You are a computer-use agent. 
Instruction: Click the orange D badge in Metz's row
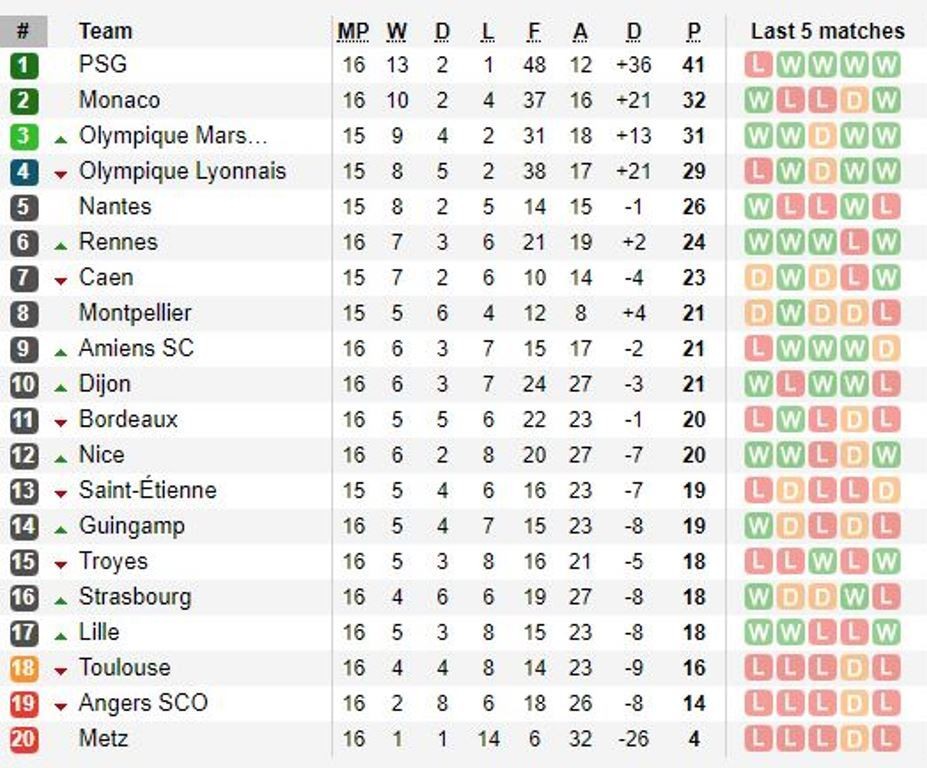854,740
